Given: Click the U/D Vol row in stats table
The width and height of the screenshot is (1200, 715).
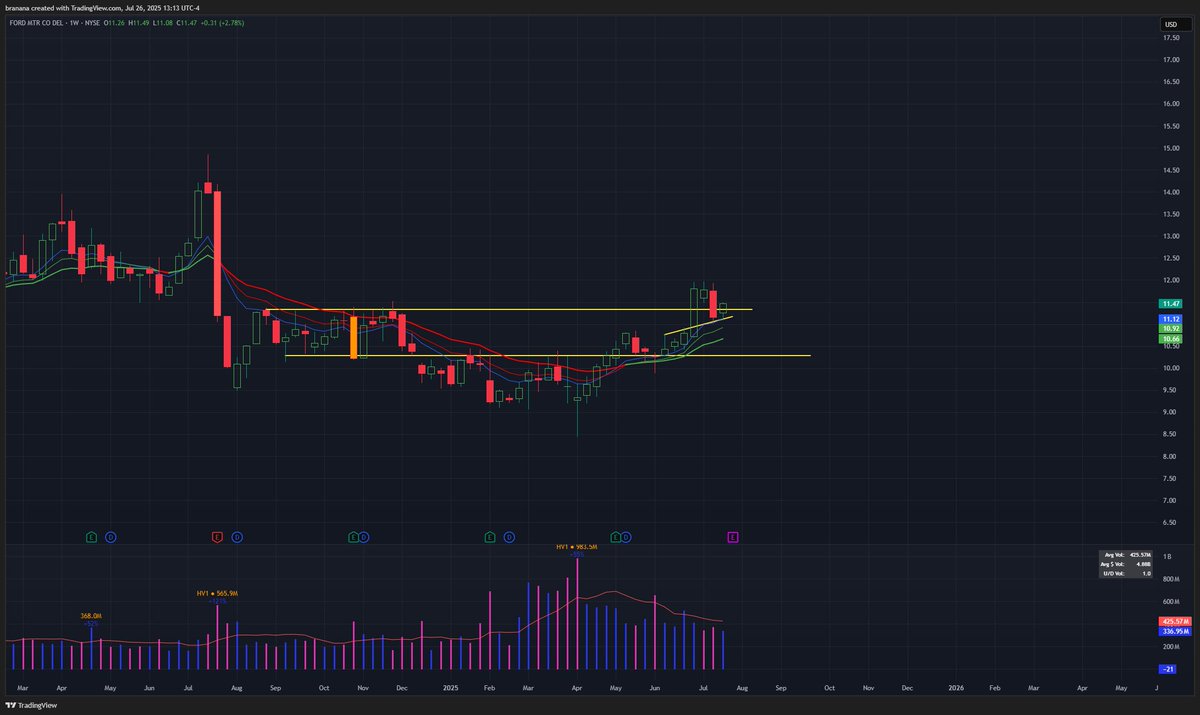Looking at the screenshot, I should (1125, 574).
